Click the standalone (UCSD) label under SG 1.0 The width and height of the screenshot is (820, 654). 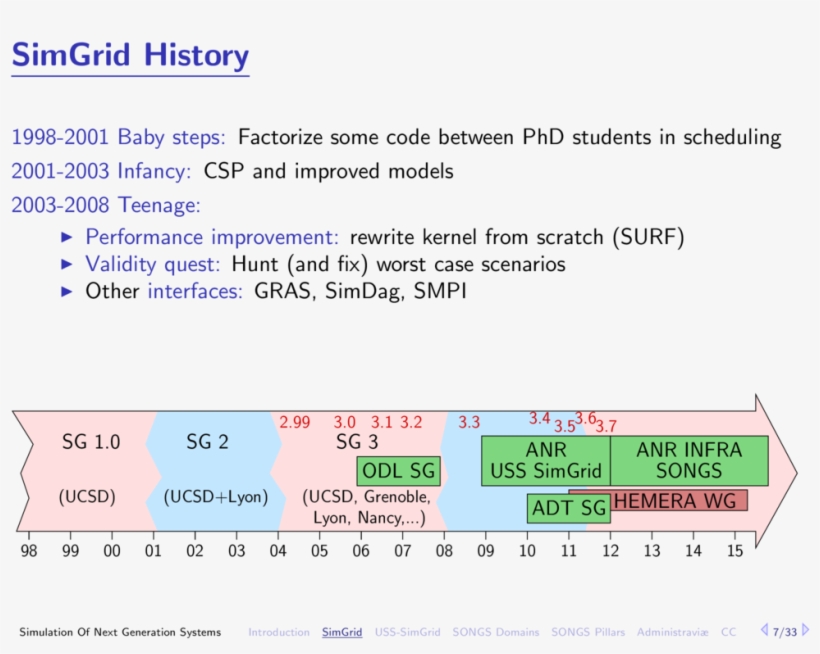click(x=87, y=497)
